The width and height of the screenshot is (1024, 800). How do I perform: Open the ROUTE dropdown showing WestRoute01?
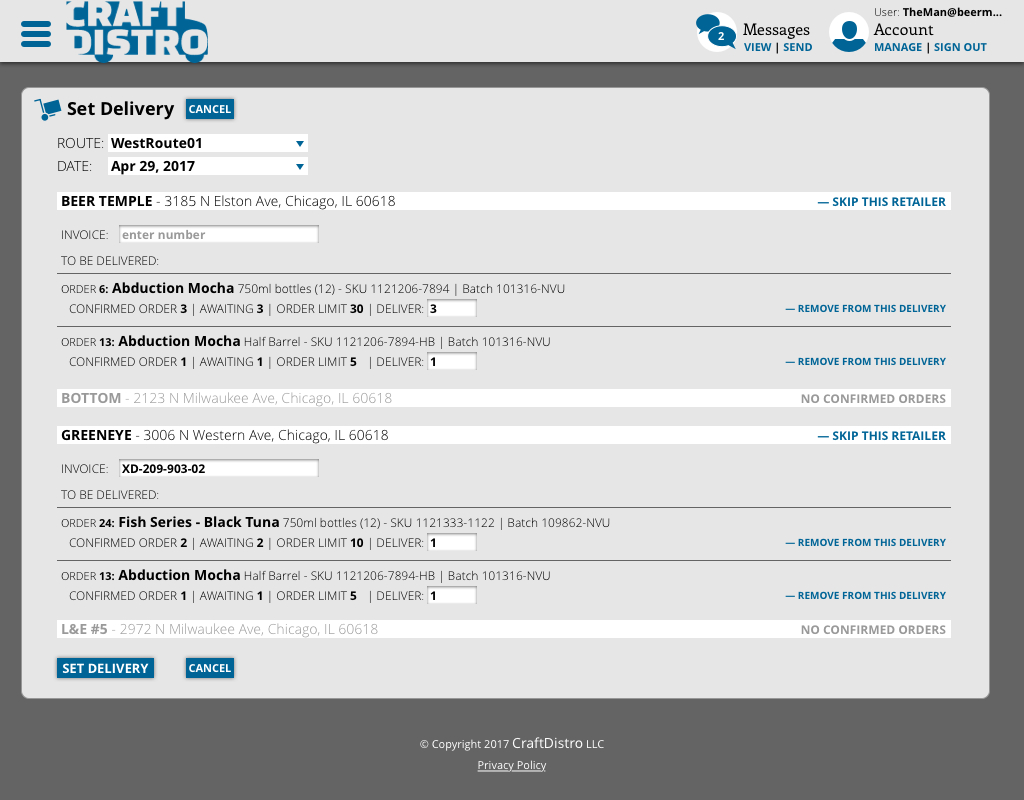(x=207, y=143)
